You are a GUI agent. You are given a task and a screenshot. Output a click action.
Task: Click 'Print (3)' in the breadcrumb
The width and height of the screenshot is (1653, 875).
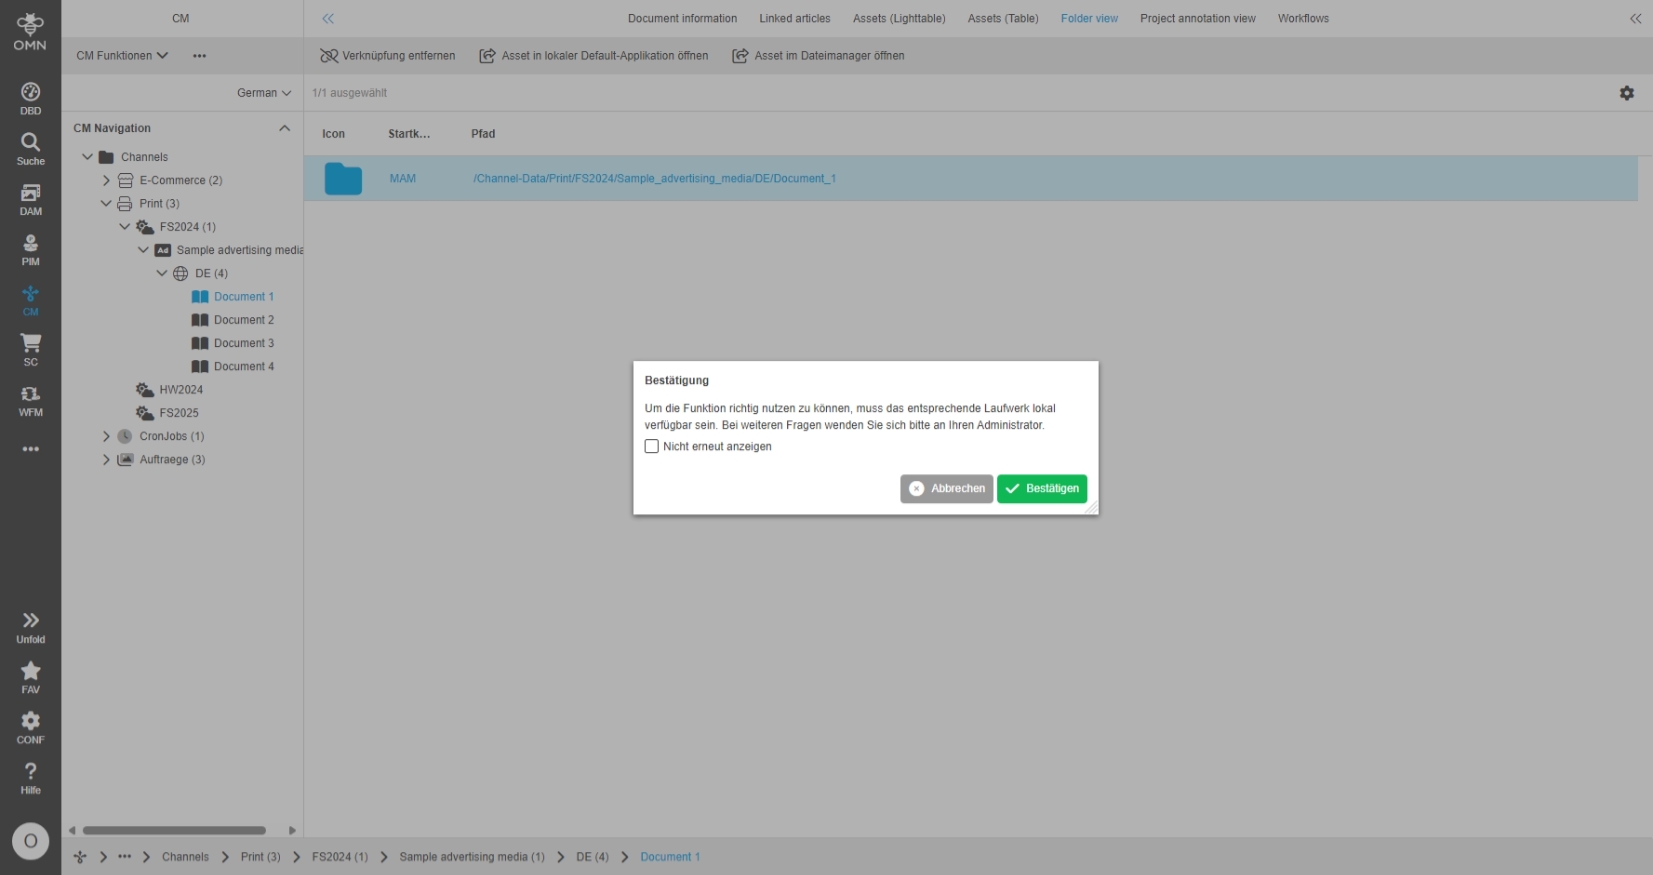coord(260,857)
